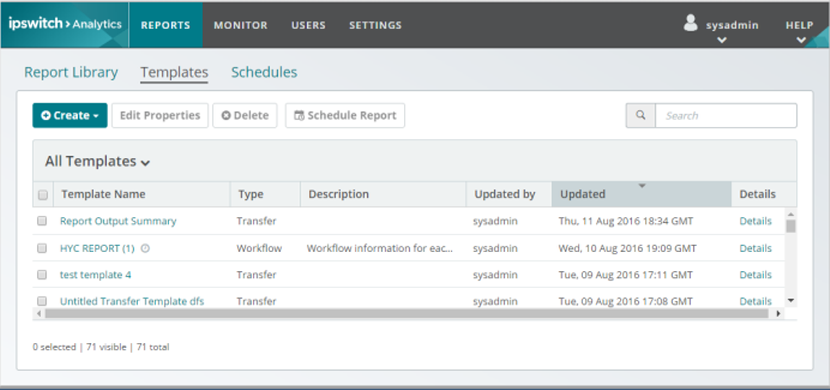Click the Updated column sort arrow

pyautogui.click(x=642, y=186)
